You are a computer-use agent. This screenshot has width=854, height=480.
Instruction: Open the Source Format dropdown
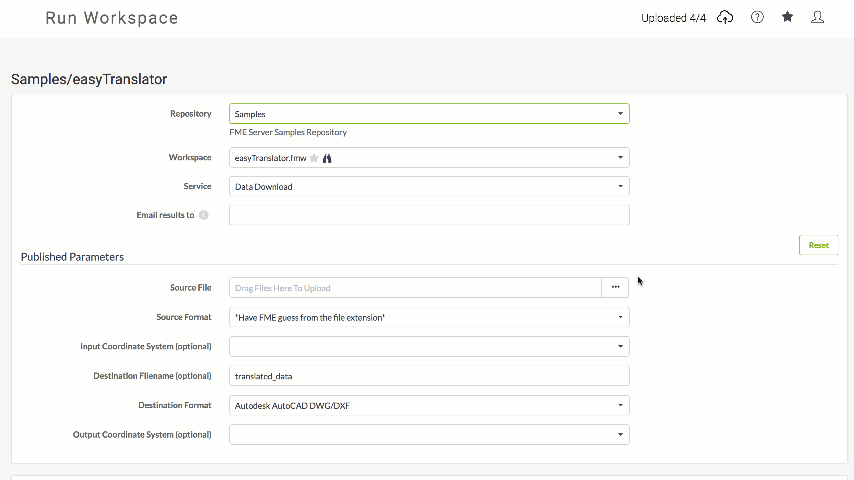pyautogui.click(x=429, y=317)
